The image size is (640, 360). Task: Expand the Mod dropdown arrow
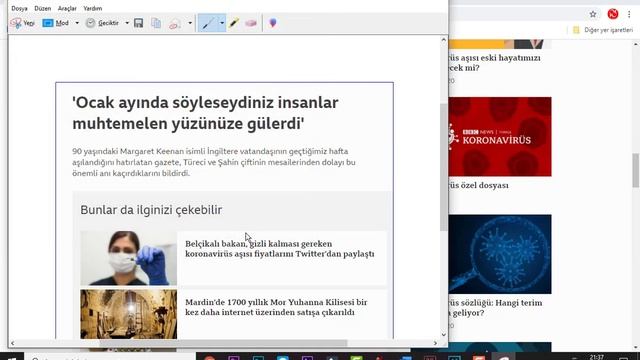click(77, 23)
